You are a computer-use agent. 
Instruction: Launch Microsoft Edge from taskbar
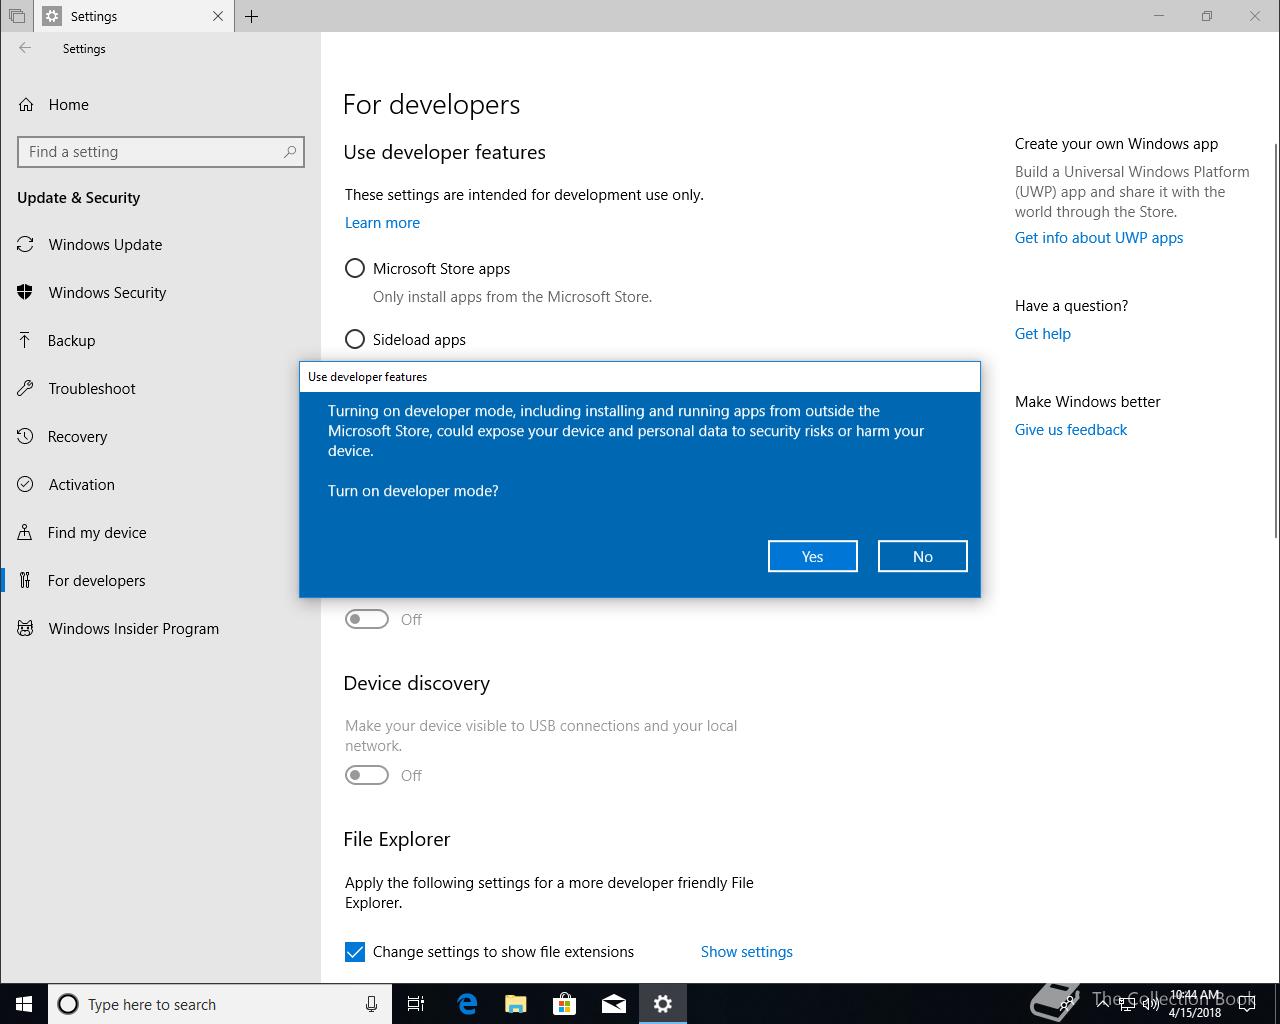(x=466, y=1004)
